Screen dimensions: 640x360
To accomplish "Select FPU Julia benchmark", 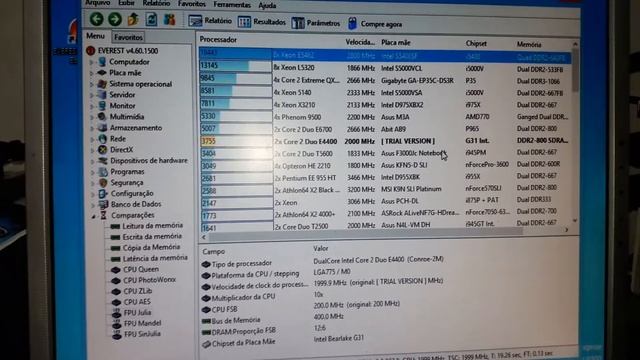I will tap(138, 313).
